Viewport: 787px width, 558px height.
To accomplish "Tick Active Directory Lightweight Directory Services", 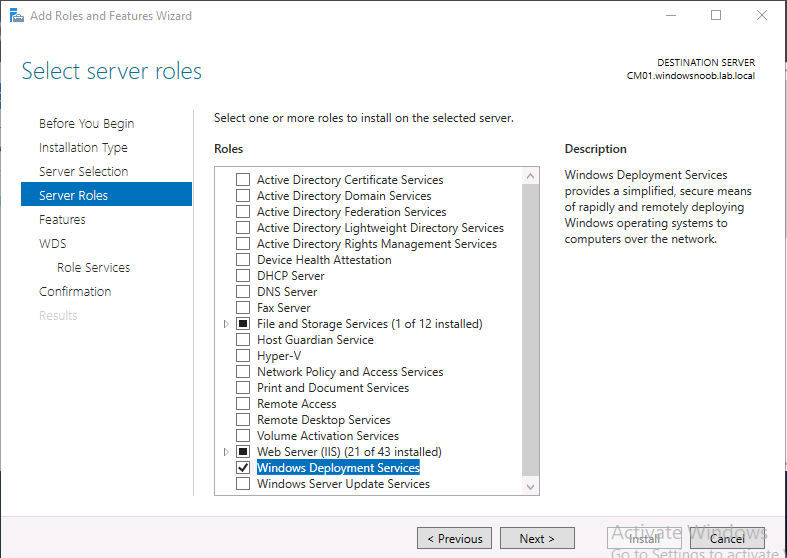I will pyautogui.click(x=243, y=228).
